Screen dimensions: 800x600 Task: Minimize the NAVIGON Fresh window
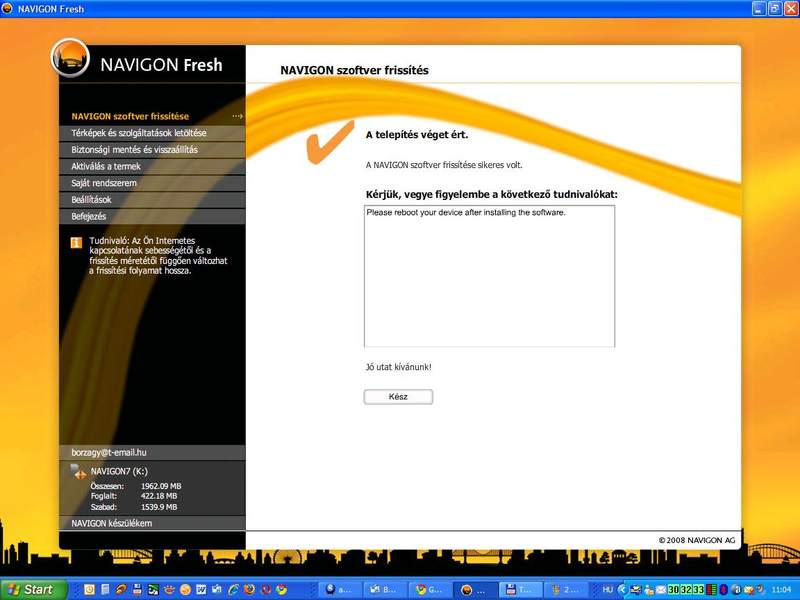click(x=759, y=8)
